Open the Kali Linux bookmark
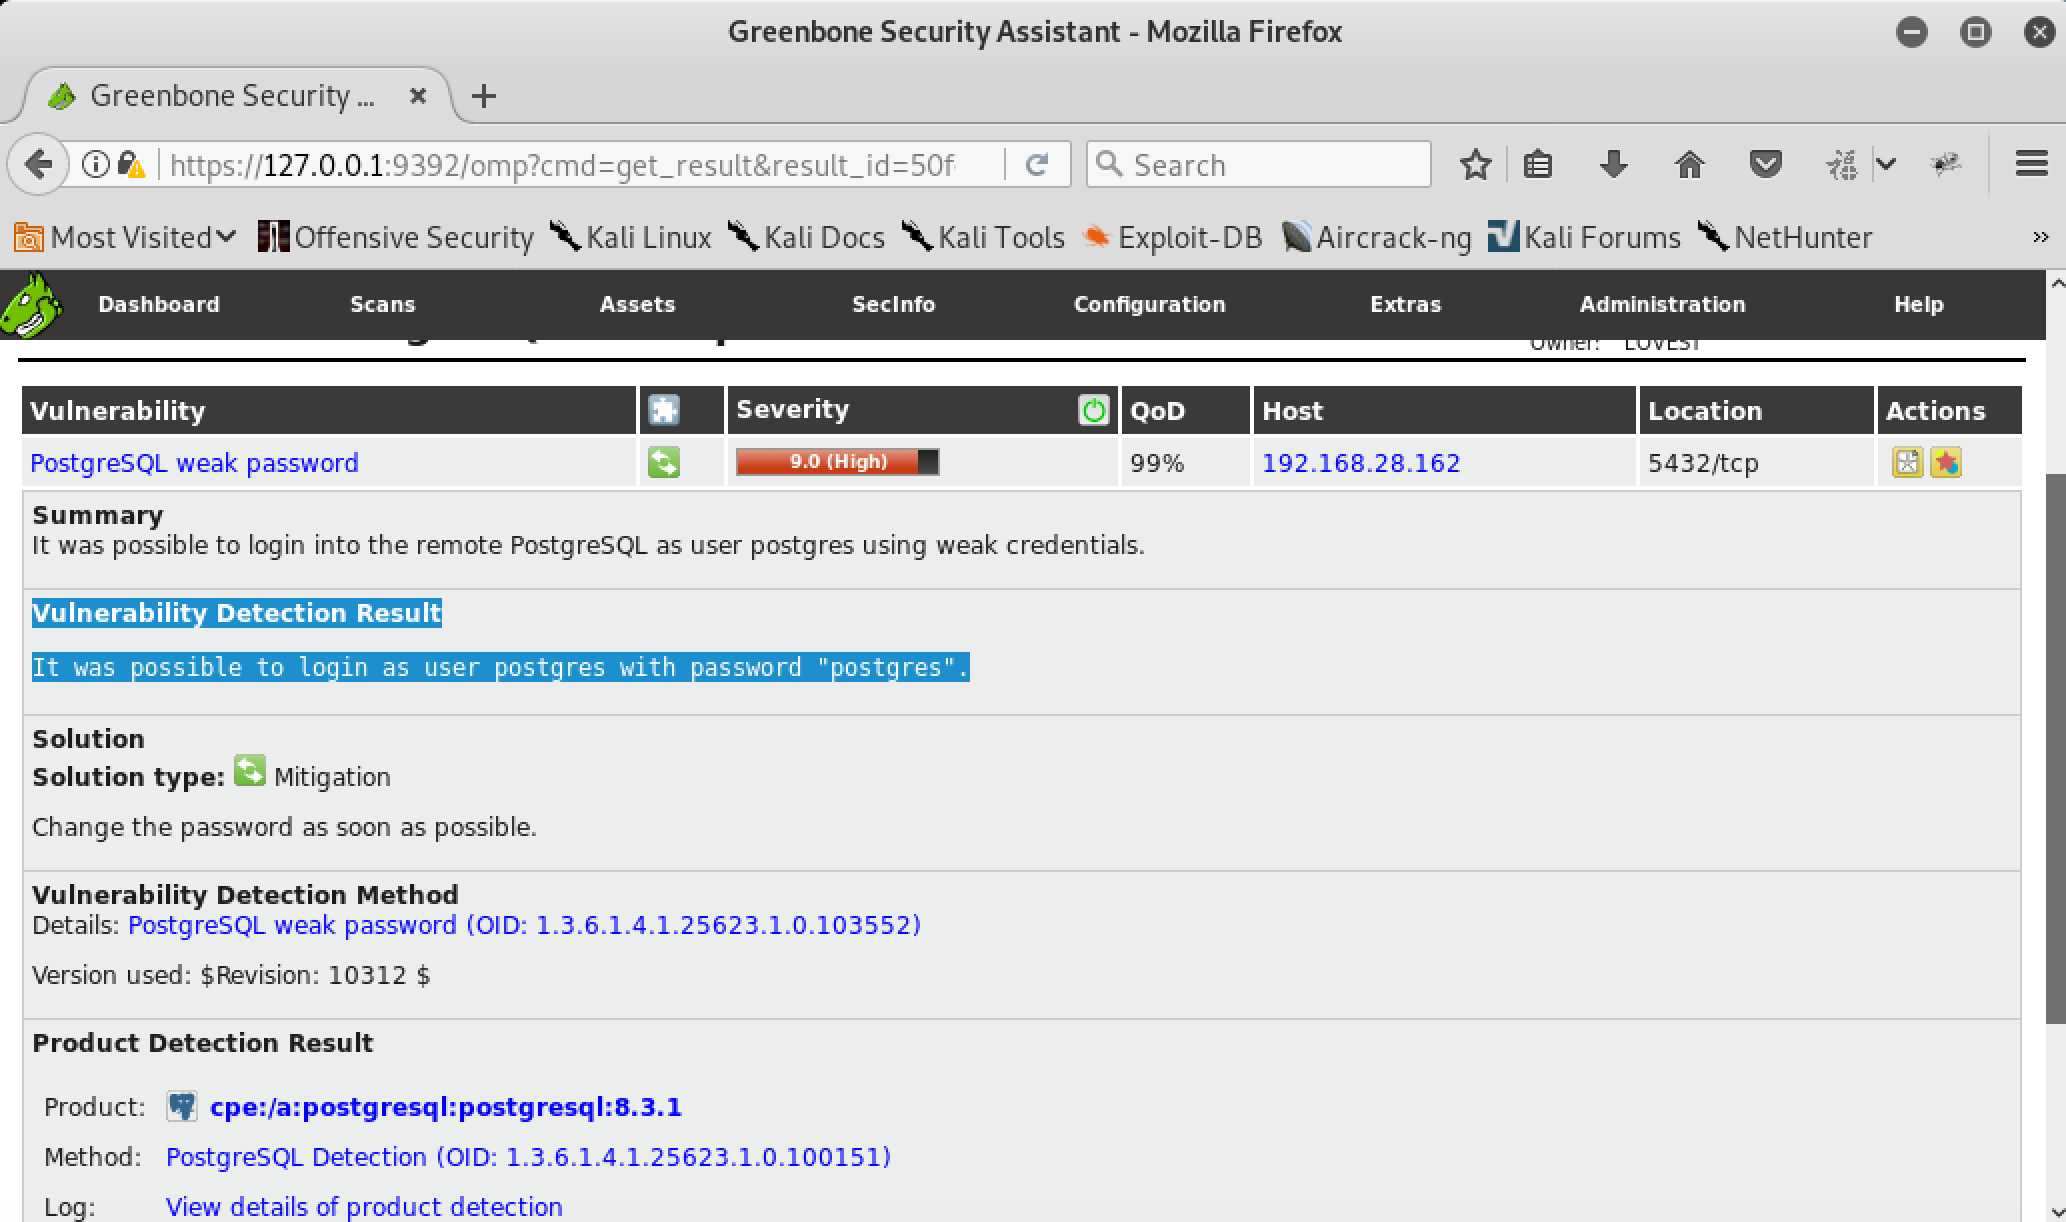This screenshot has width=2066, height=1222. pos(630,237)
